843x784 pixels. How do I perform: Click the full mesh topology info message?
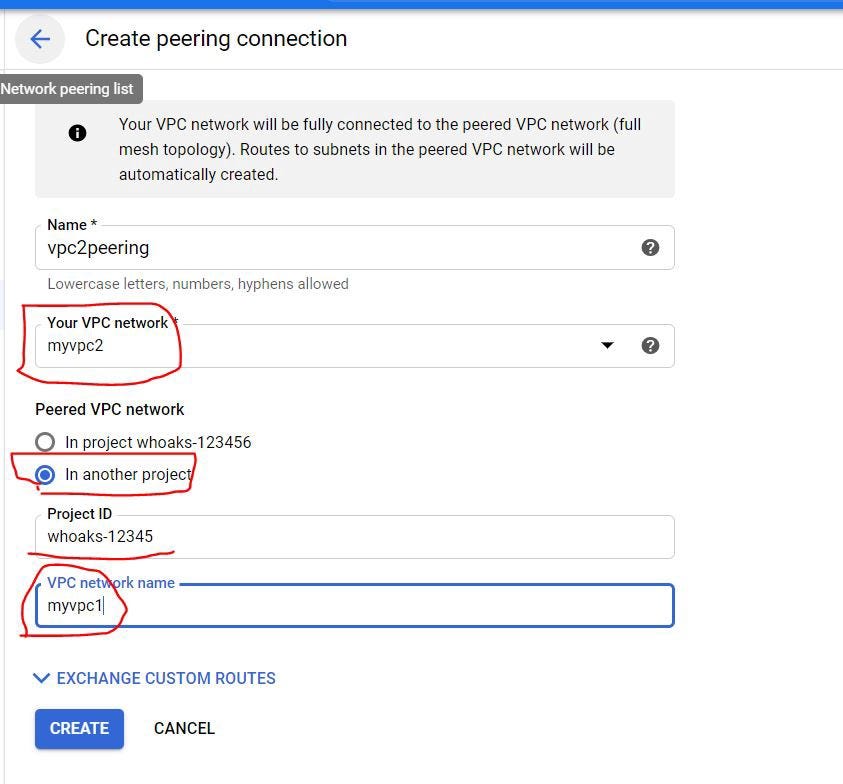point(380,149)
